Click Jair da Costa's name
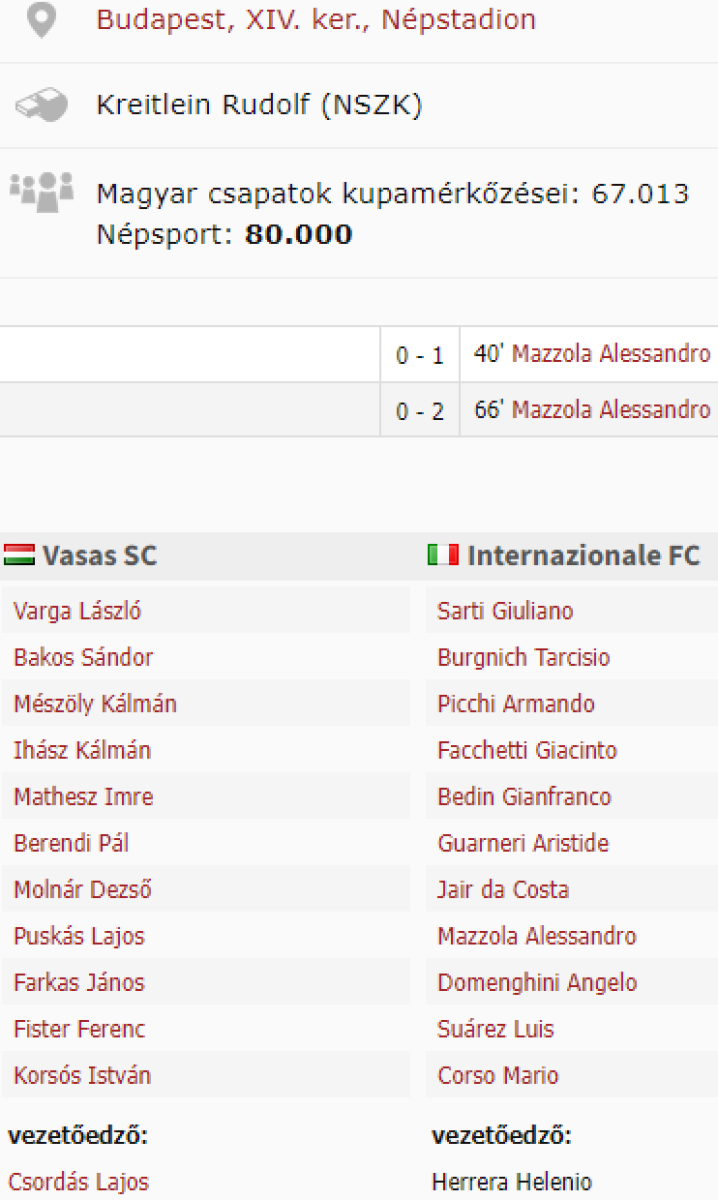Viewport: 718px width, 1200px height. 503,890
